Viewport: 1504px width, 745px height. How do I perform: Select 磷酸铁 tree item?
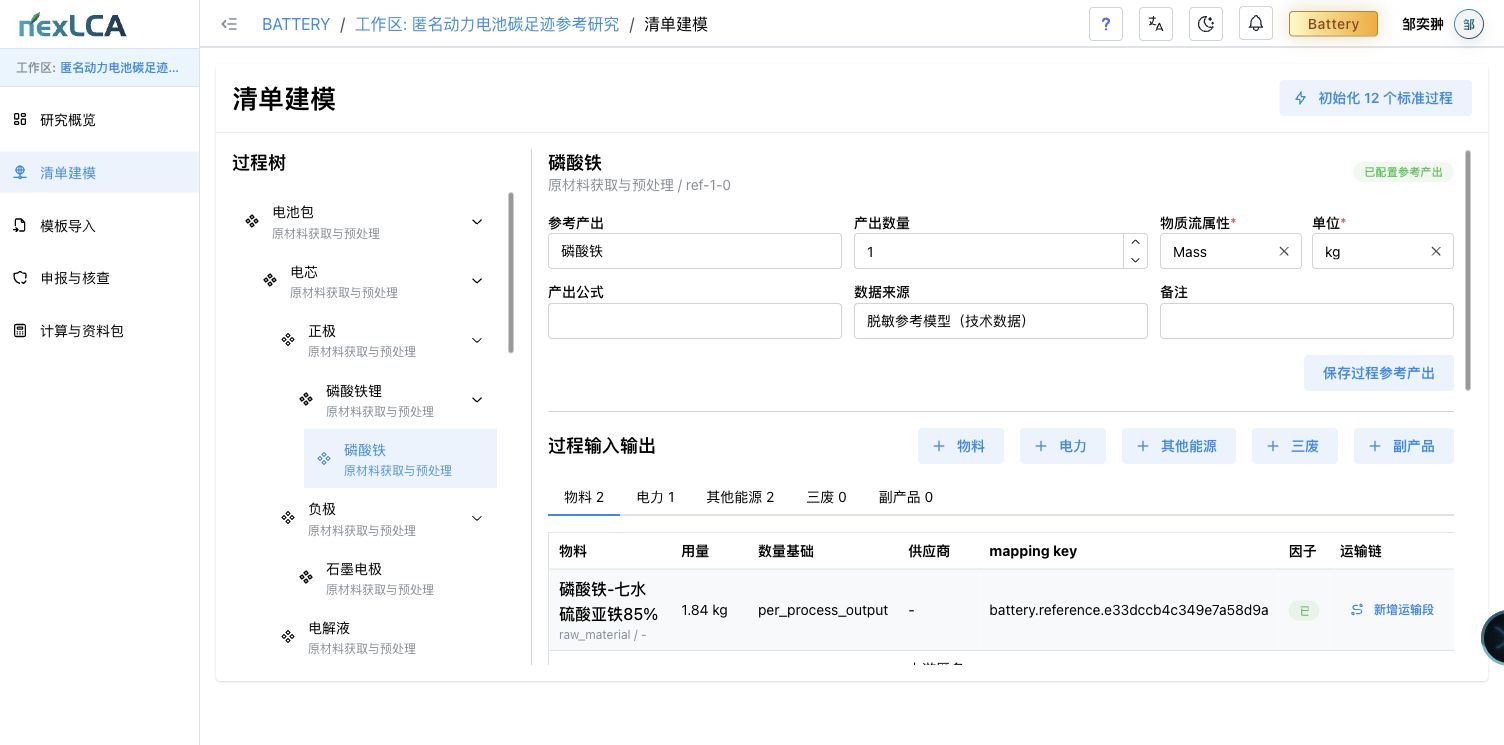(x=400, y=459)
